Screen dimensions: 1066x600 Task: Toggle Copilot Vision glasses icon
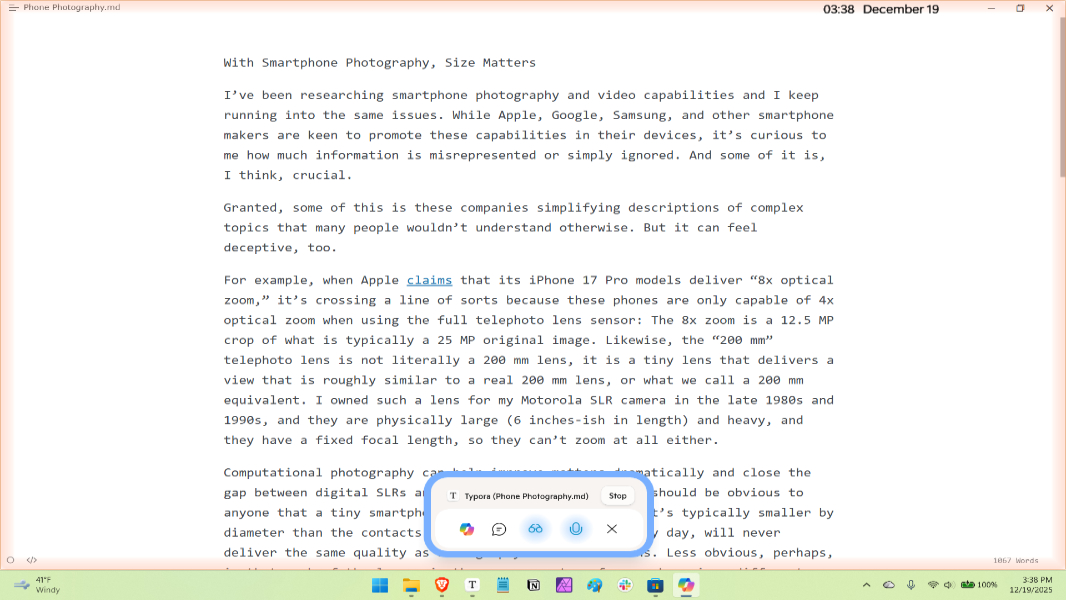pyautogui.click(x=536, y=529)
